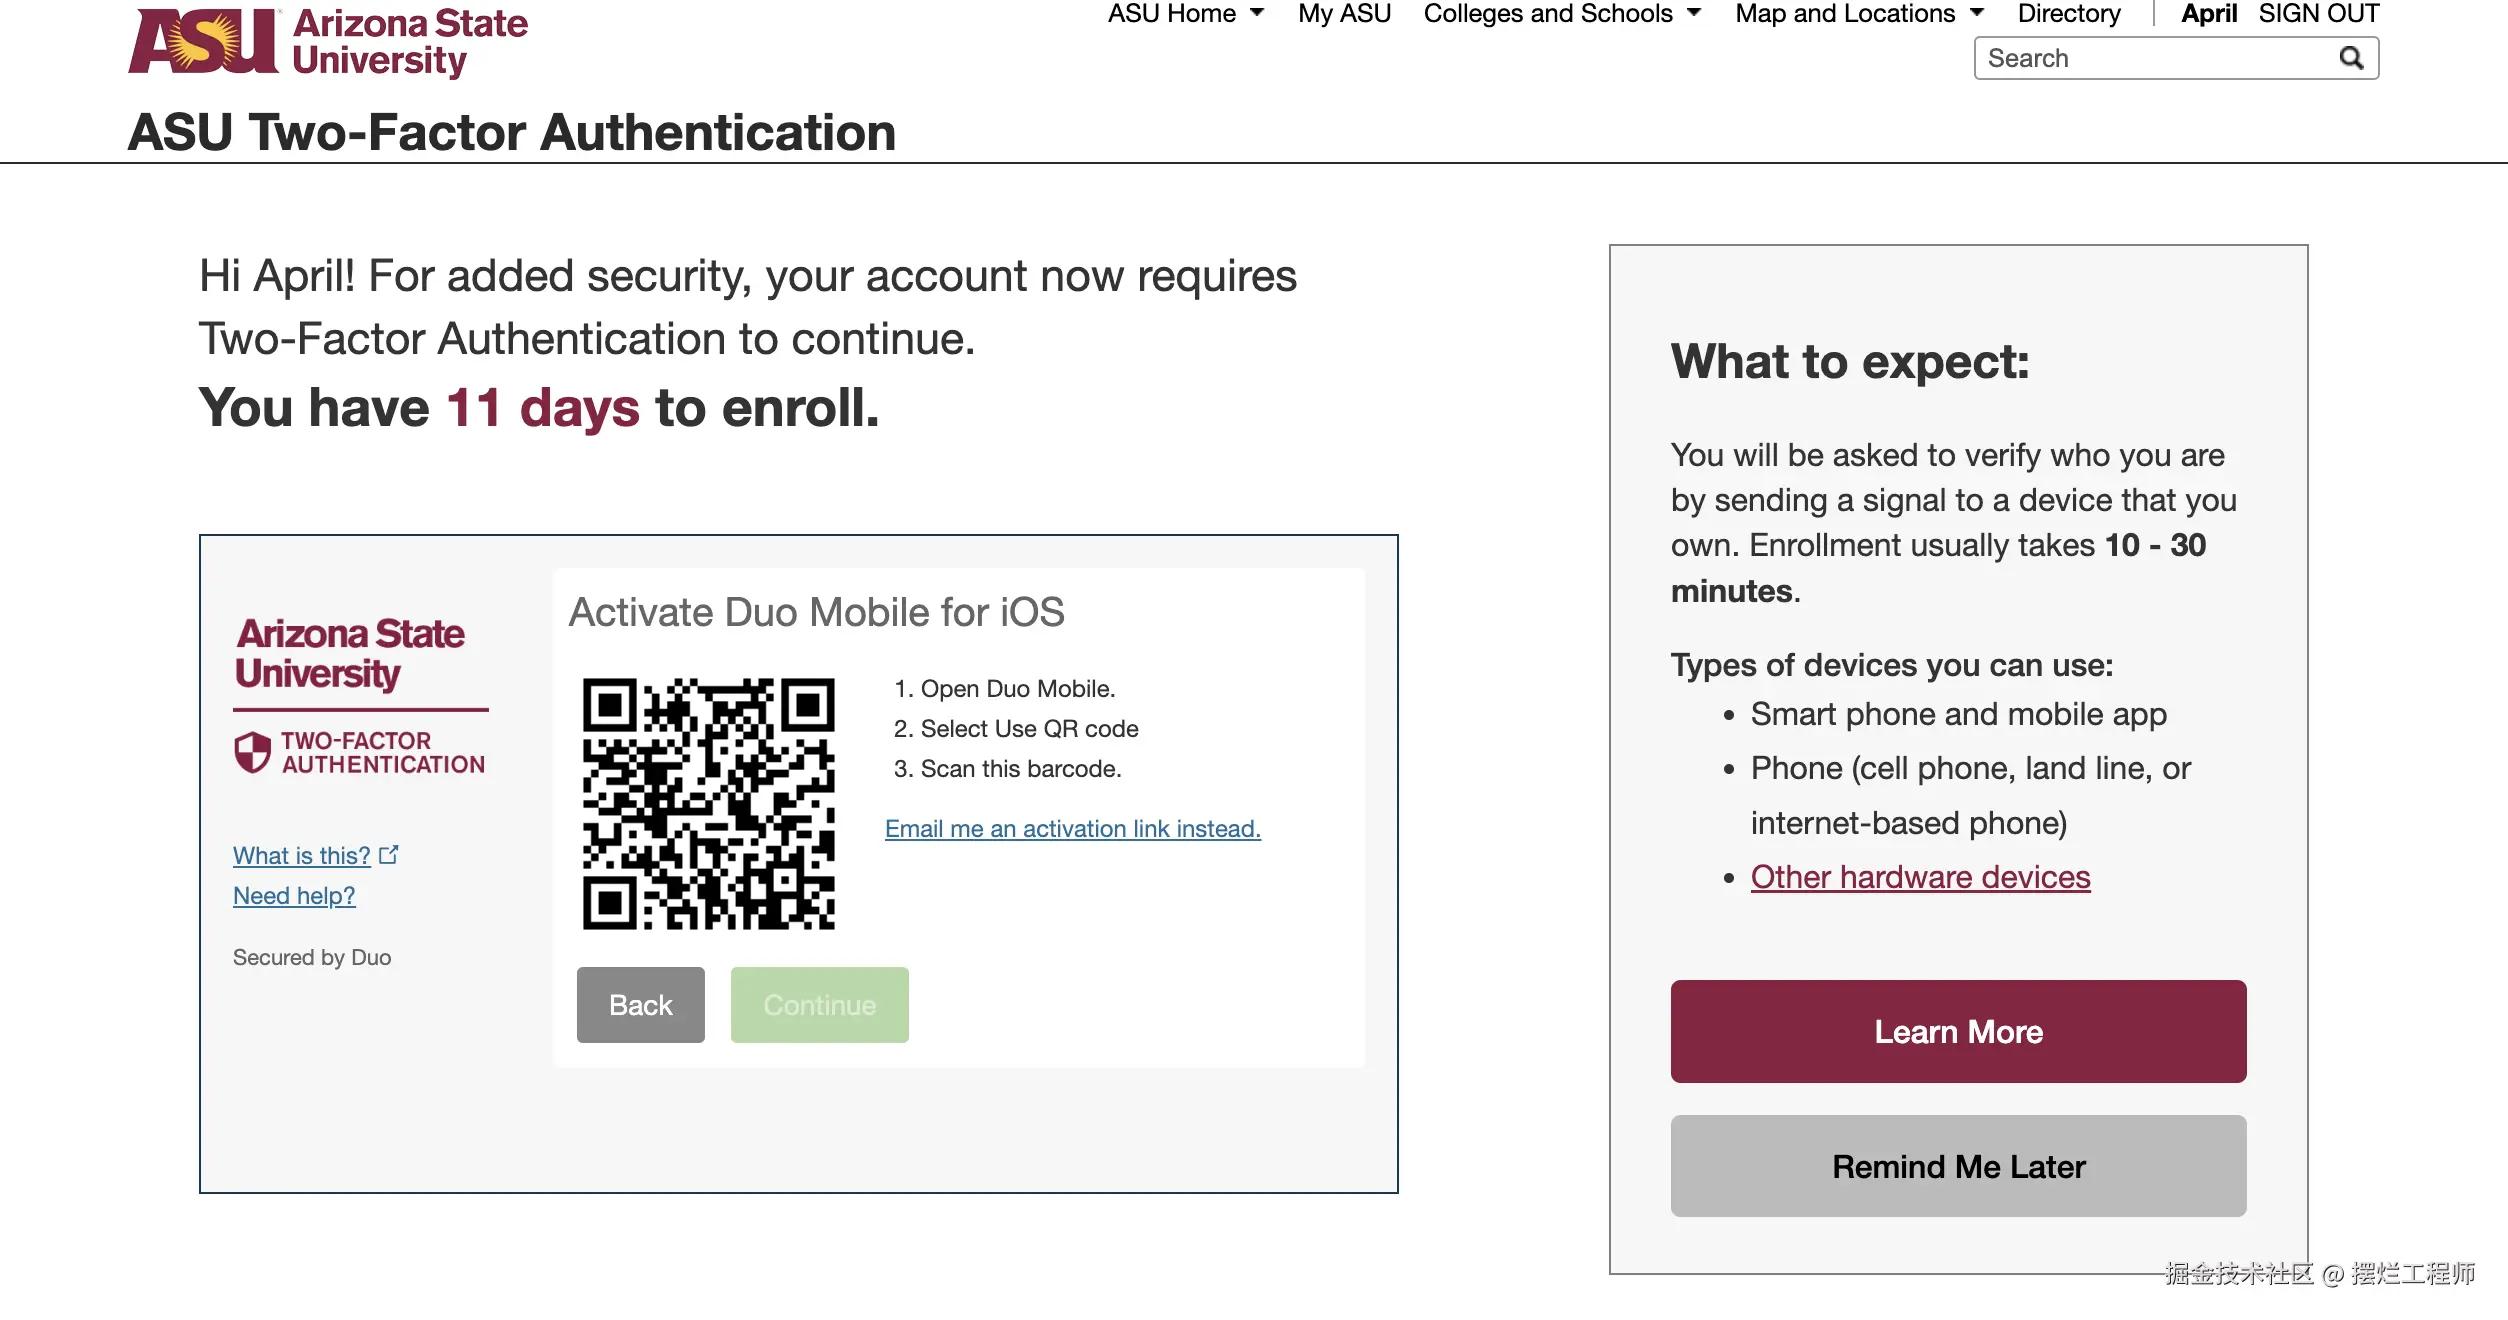This screenshot has width=2508, height=1320.
Task: Open the My ASU menu item
Action: coord(1344,13)
